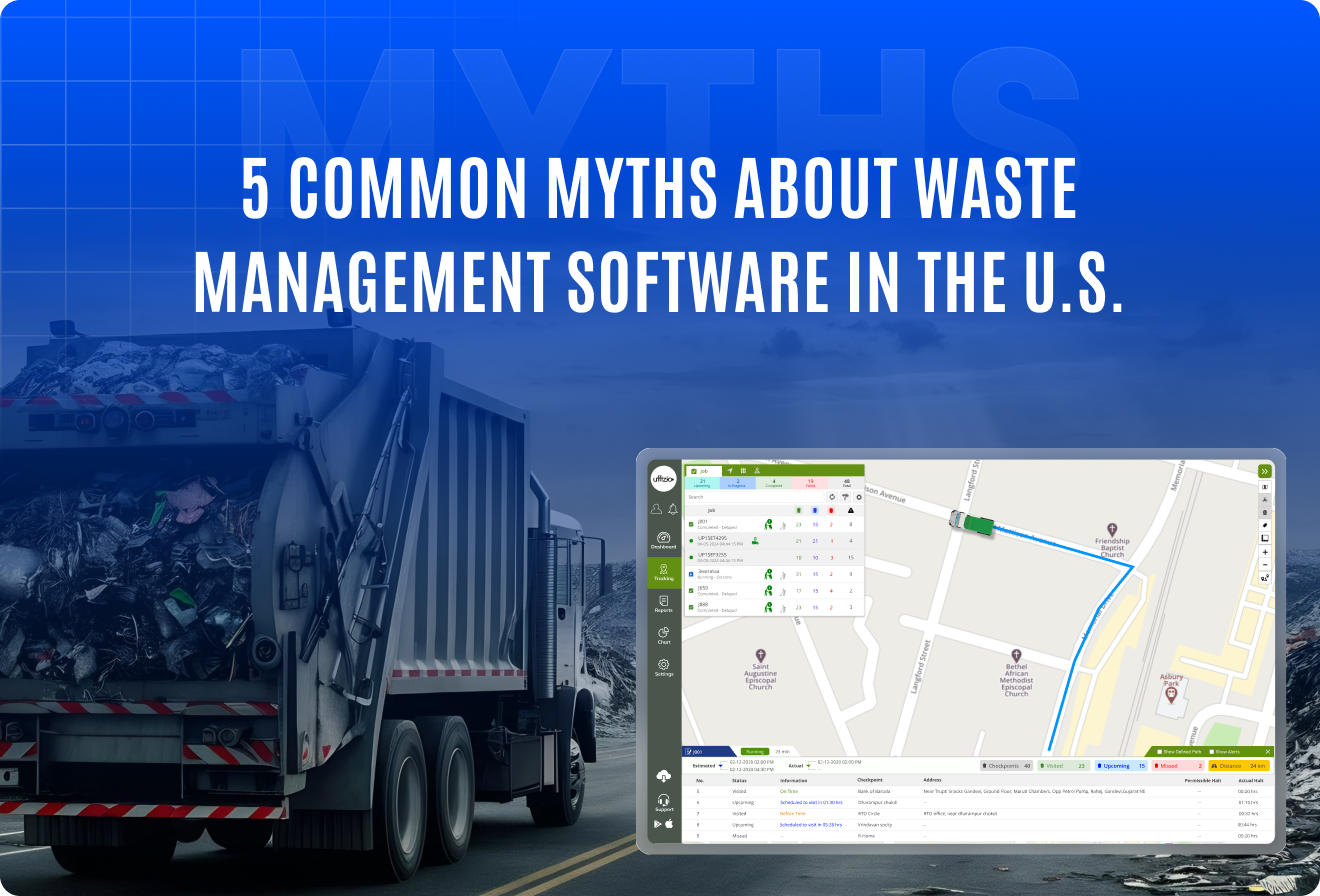Filter jobs by 4 Completed
Viewport: 1320px width, 896px height.
(774, 483)
